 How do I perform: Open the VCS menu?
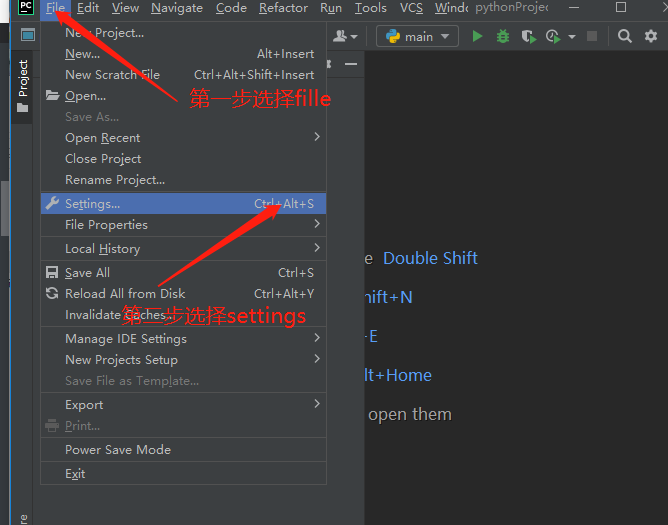click(411, 8)
